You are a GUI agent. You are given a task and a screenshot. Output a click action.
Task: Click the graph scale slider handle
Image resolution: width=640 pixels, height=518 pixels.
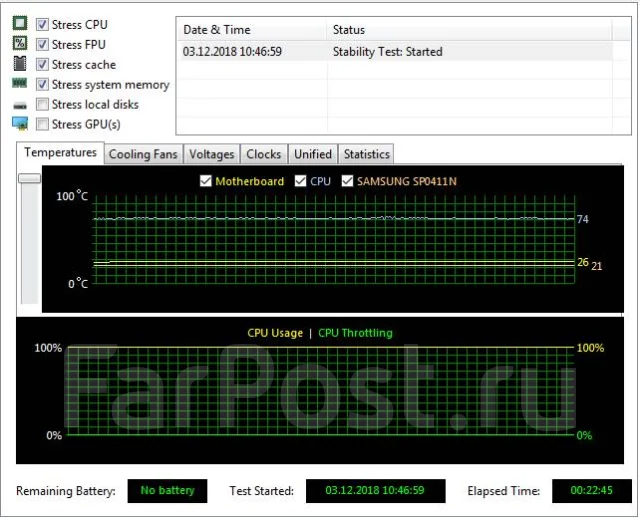(29, 178)
